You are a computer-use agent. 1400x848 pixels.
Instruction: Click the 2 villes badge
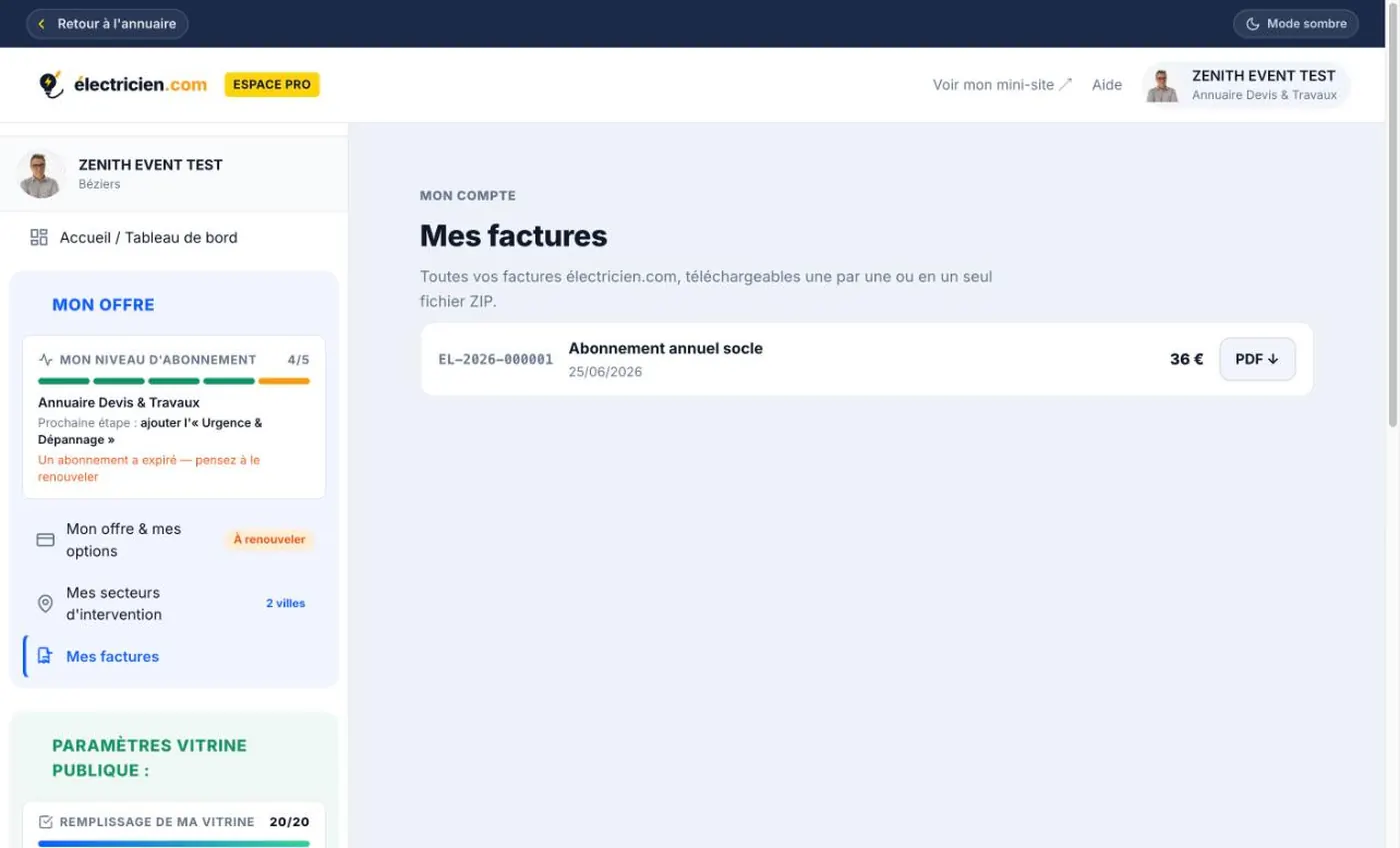pyautogui.click(x=286, y=604)
